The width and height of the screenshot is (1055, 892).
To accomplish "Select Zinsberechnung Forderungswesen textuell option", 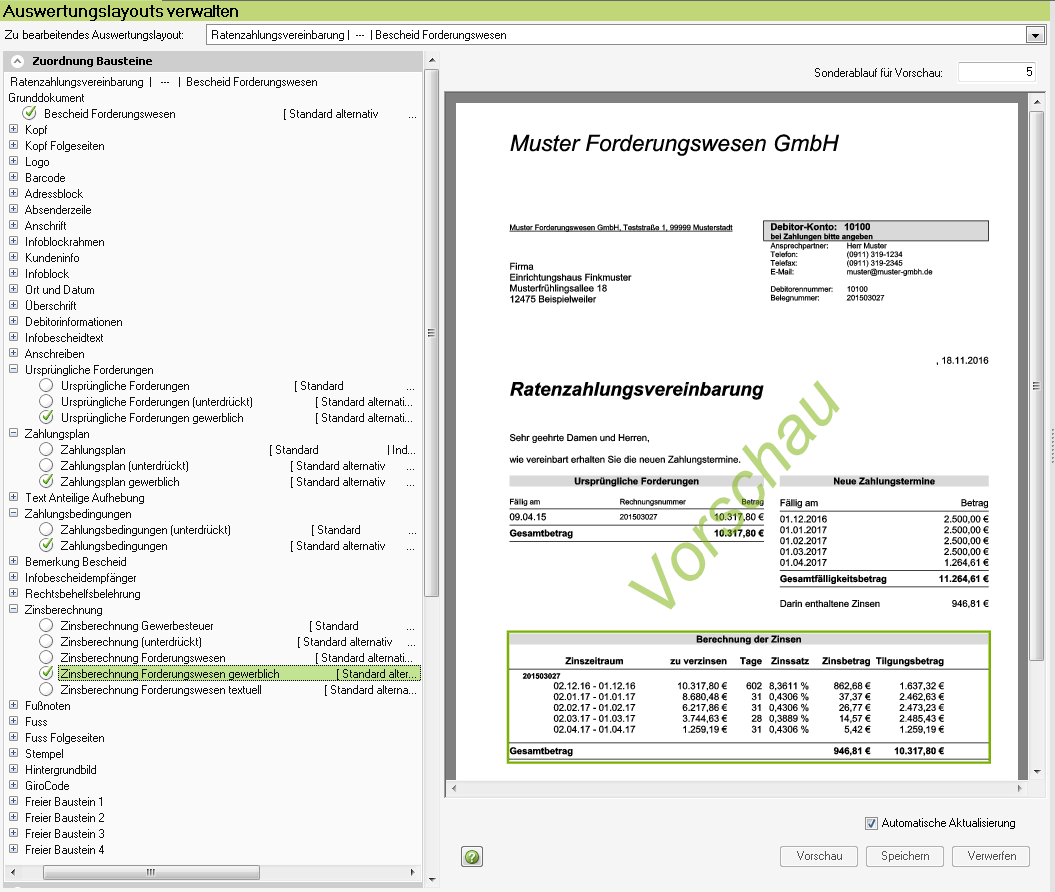I will point(46,690).
